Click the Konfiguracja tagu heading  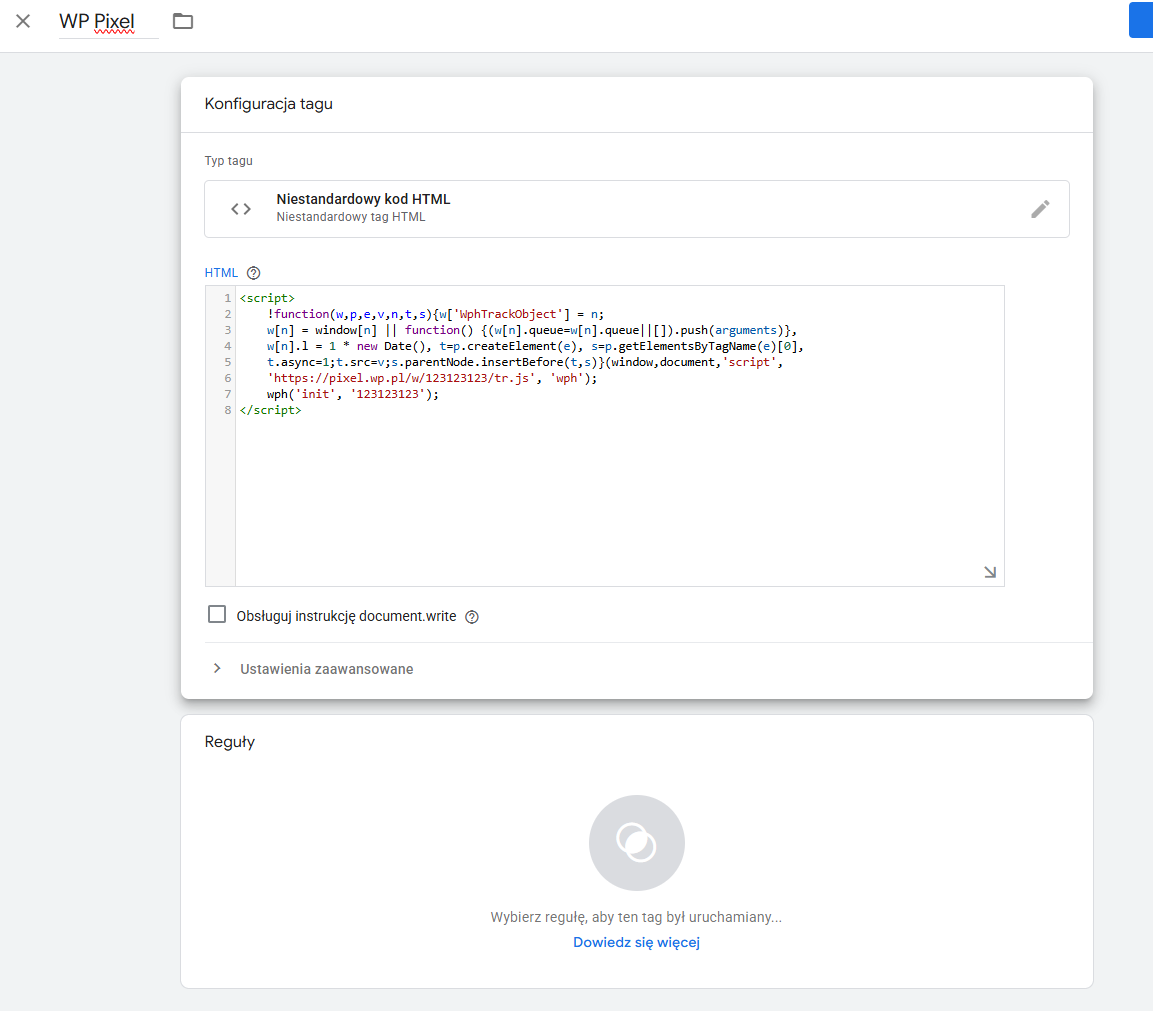268,104
